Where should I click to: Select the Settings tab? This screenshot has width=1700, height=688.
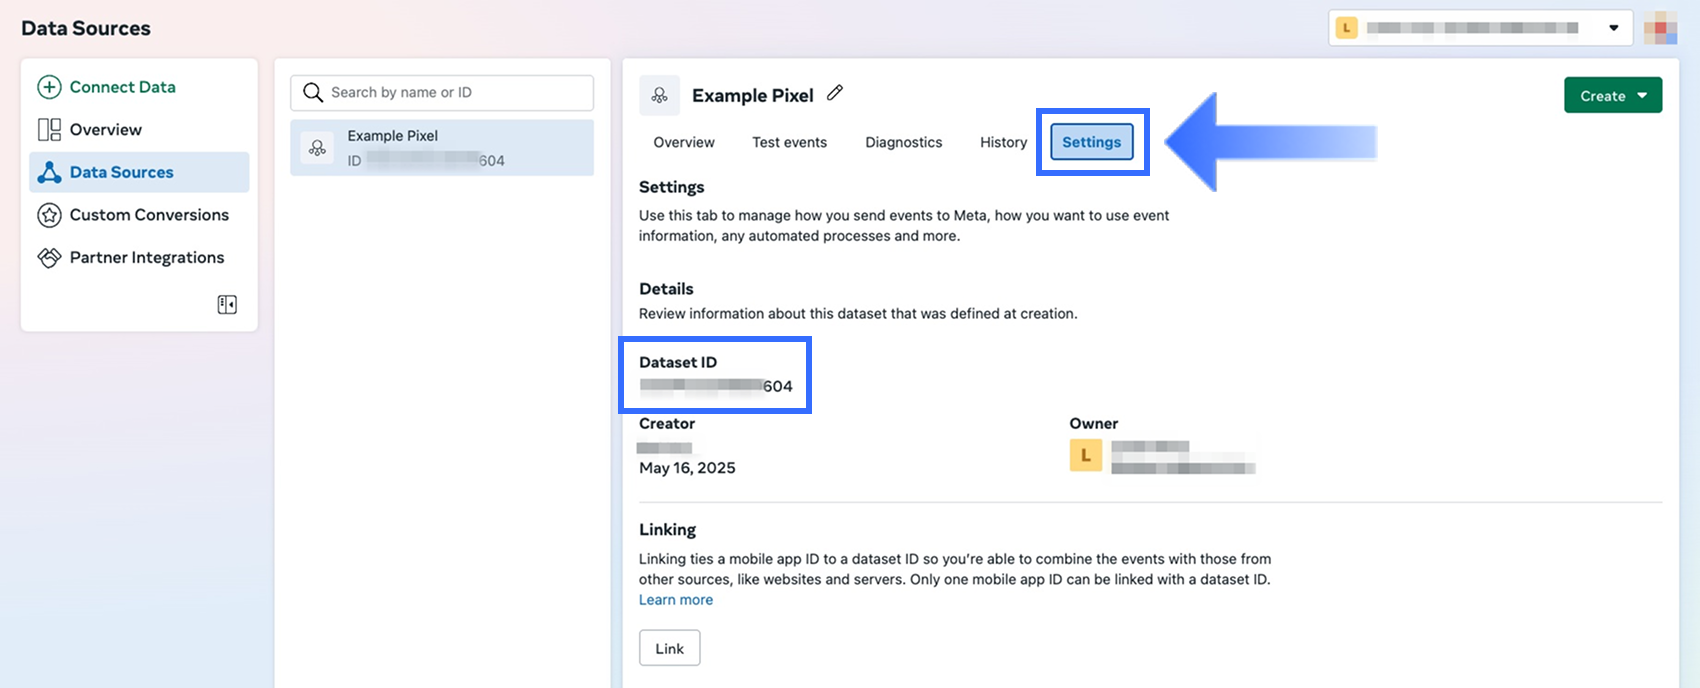(x=1091, y=142)
